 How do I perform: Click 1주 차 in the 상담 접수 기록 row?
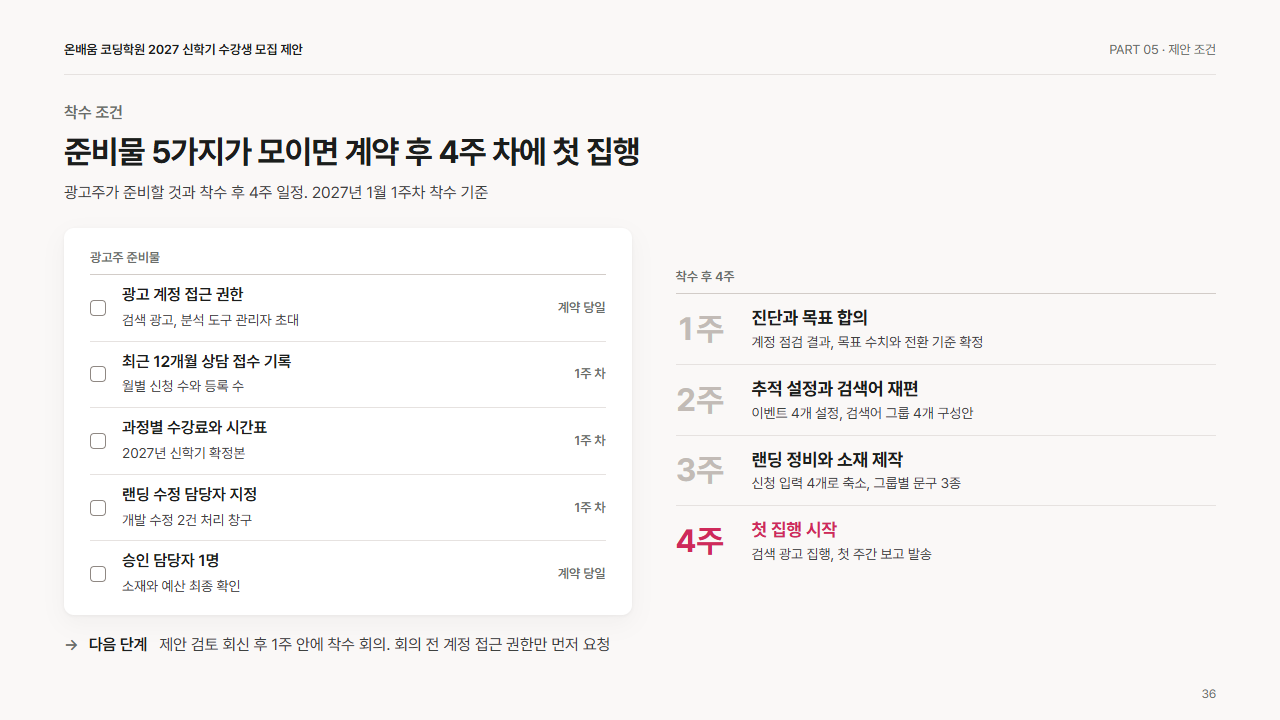(x=590, y=373)
